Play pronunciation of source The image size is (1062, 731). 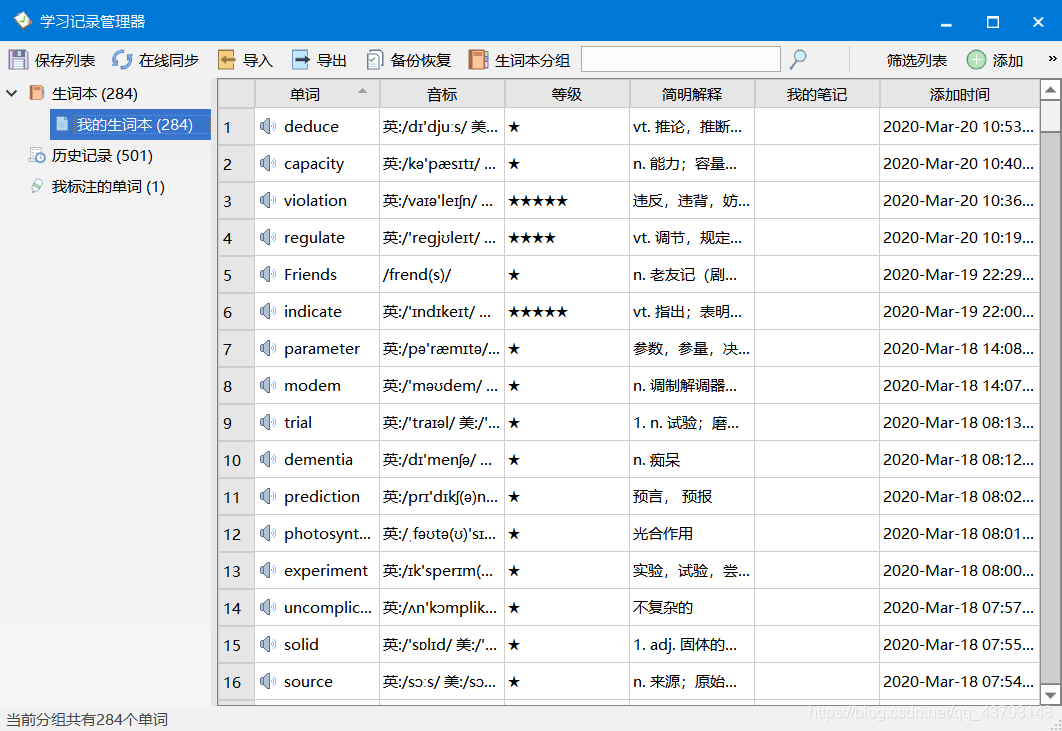(268, 681)
